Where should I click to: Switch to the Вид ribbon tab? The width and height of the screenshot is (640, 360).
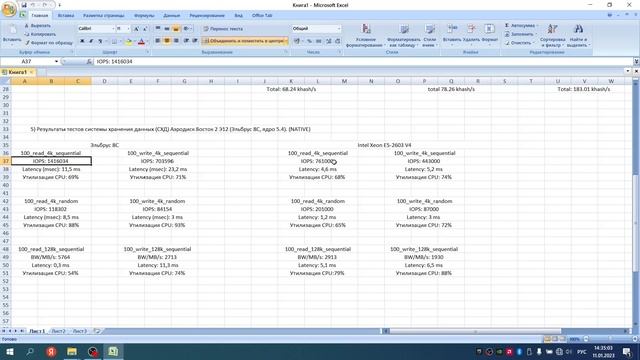point(238,16)
